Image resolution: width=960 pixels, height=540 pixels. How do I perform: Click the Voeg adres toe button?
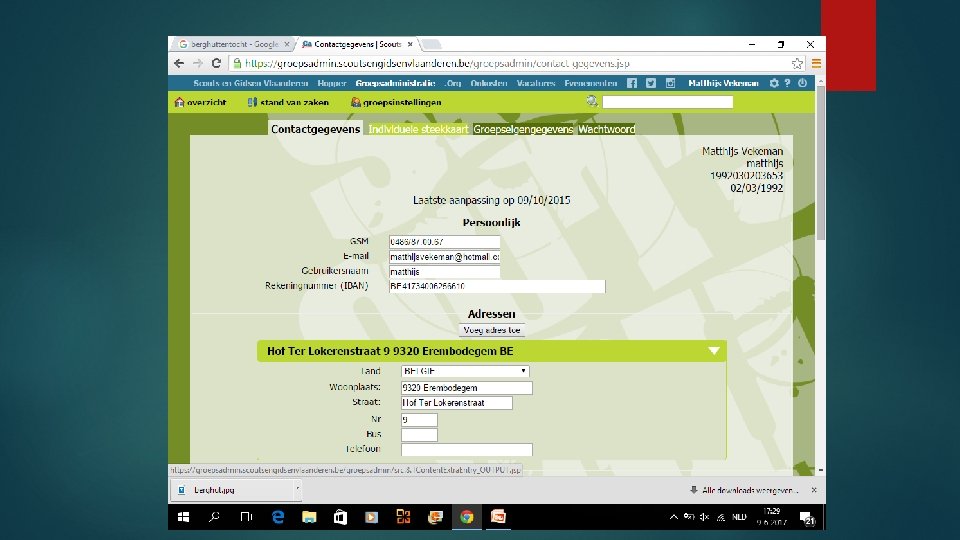[x=492, y=330]
